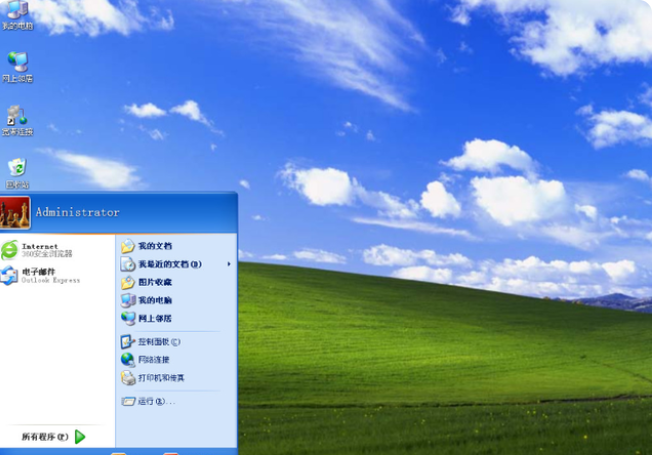Expand the 我最近的文档 submenu arrow
Screen dimensions: 652x455
[x=229, y=264]
